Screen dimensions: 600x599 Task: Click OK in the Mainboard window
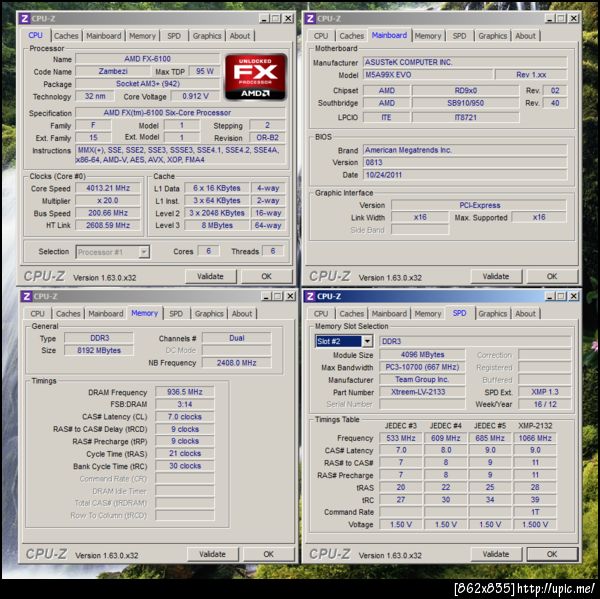552,276
